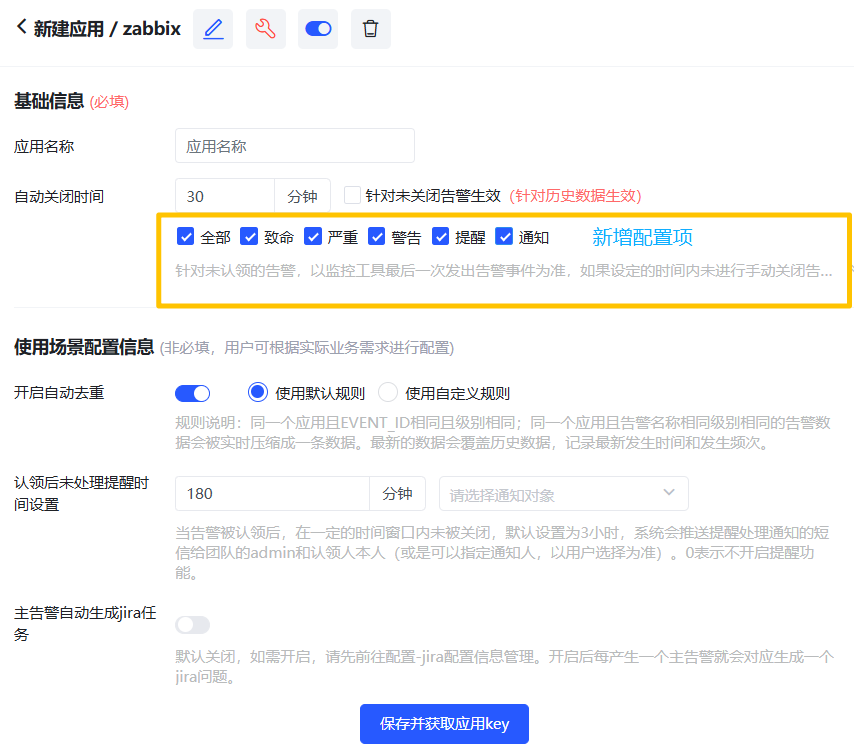Uncheck the 致命 severity checkbox

coord(249,237)
